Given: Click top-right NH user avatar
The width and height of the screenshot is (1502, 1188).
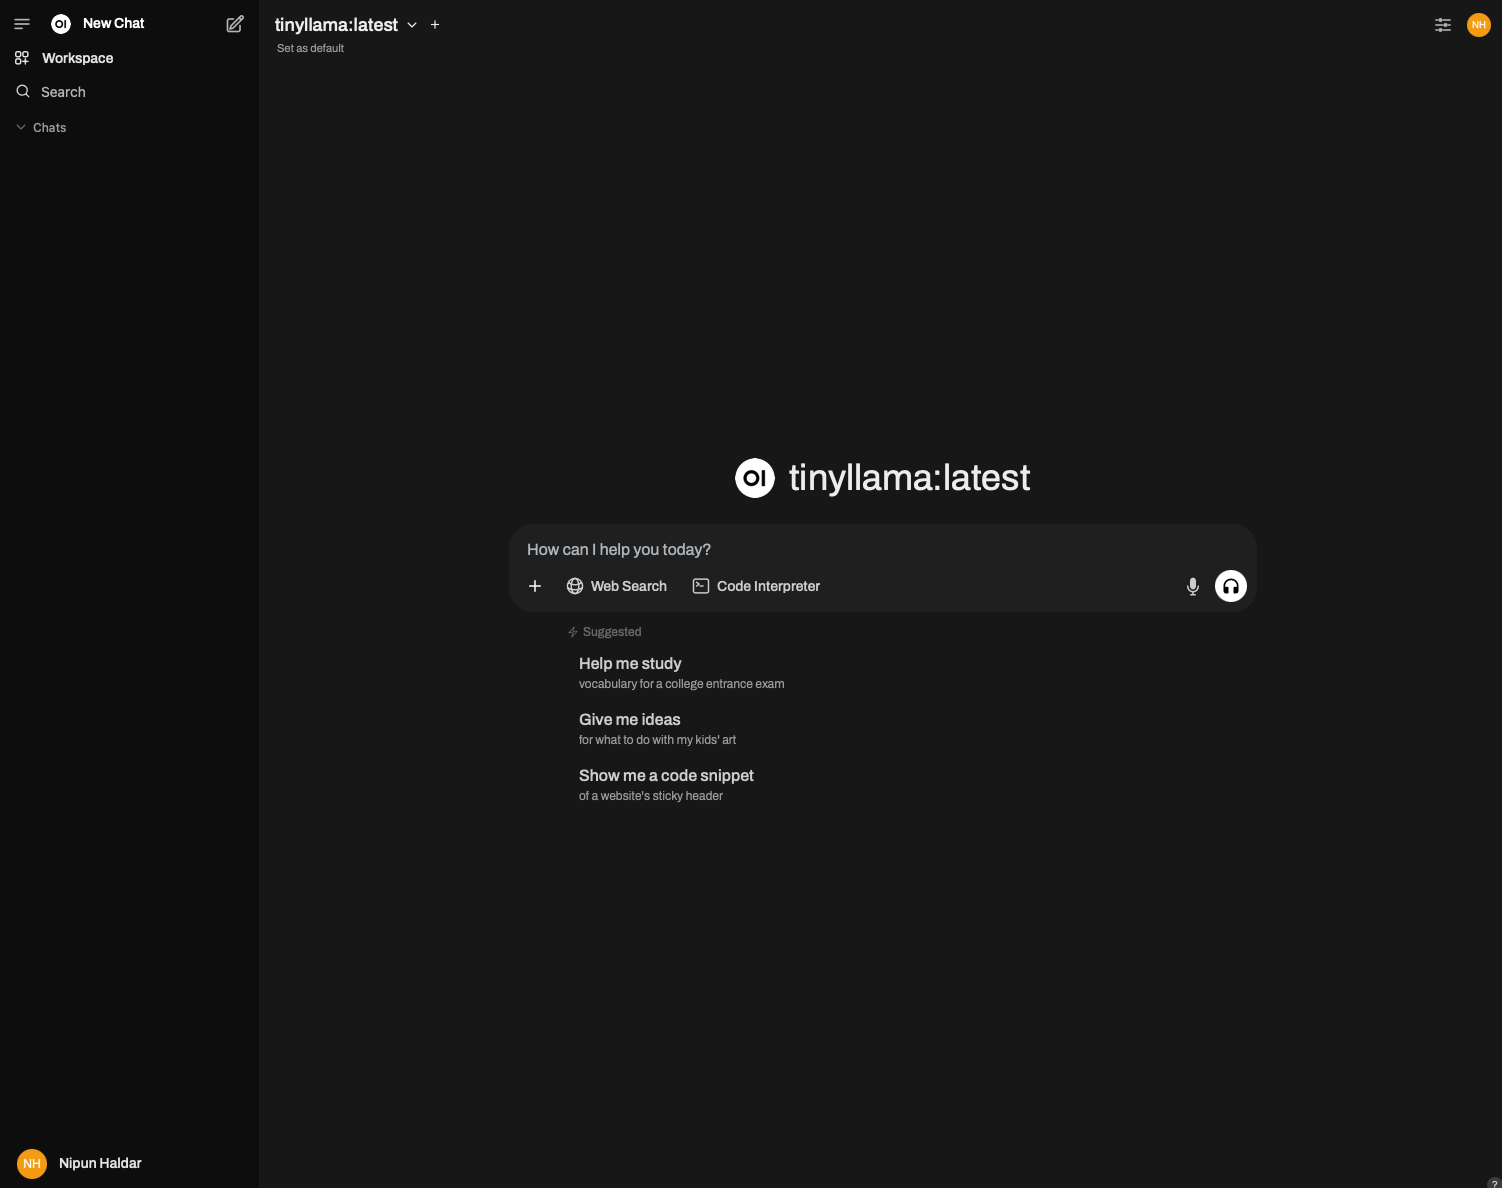Looking at the screenshot, I should [1478, 25].
